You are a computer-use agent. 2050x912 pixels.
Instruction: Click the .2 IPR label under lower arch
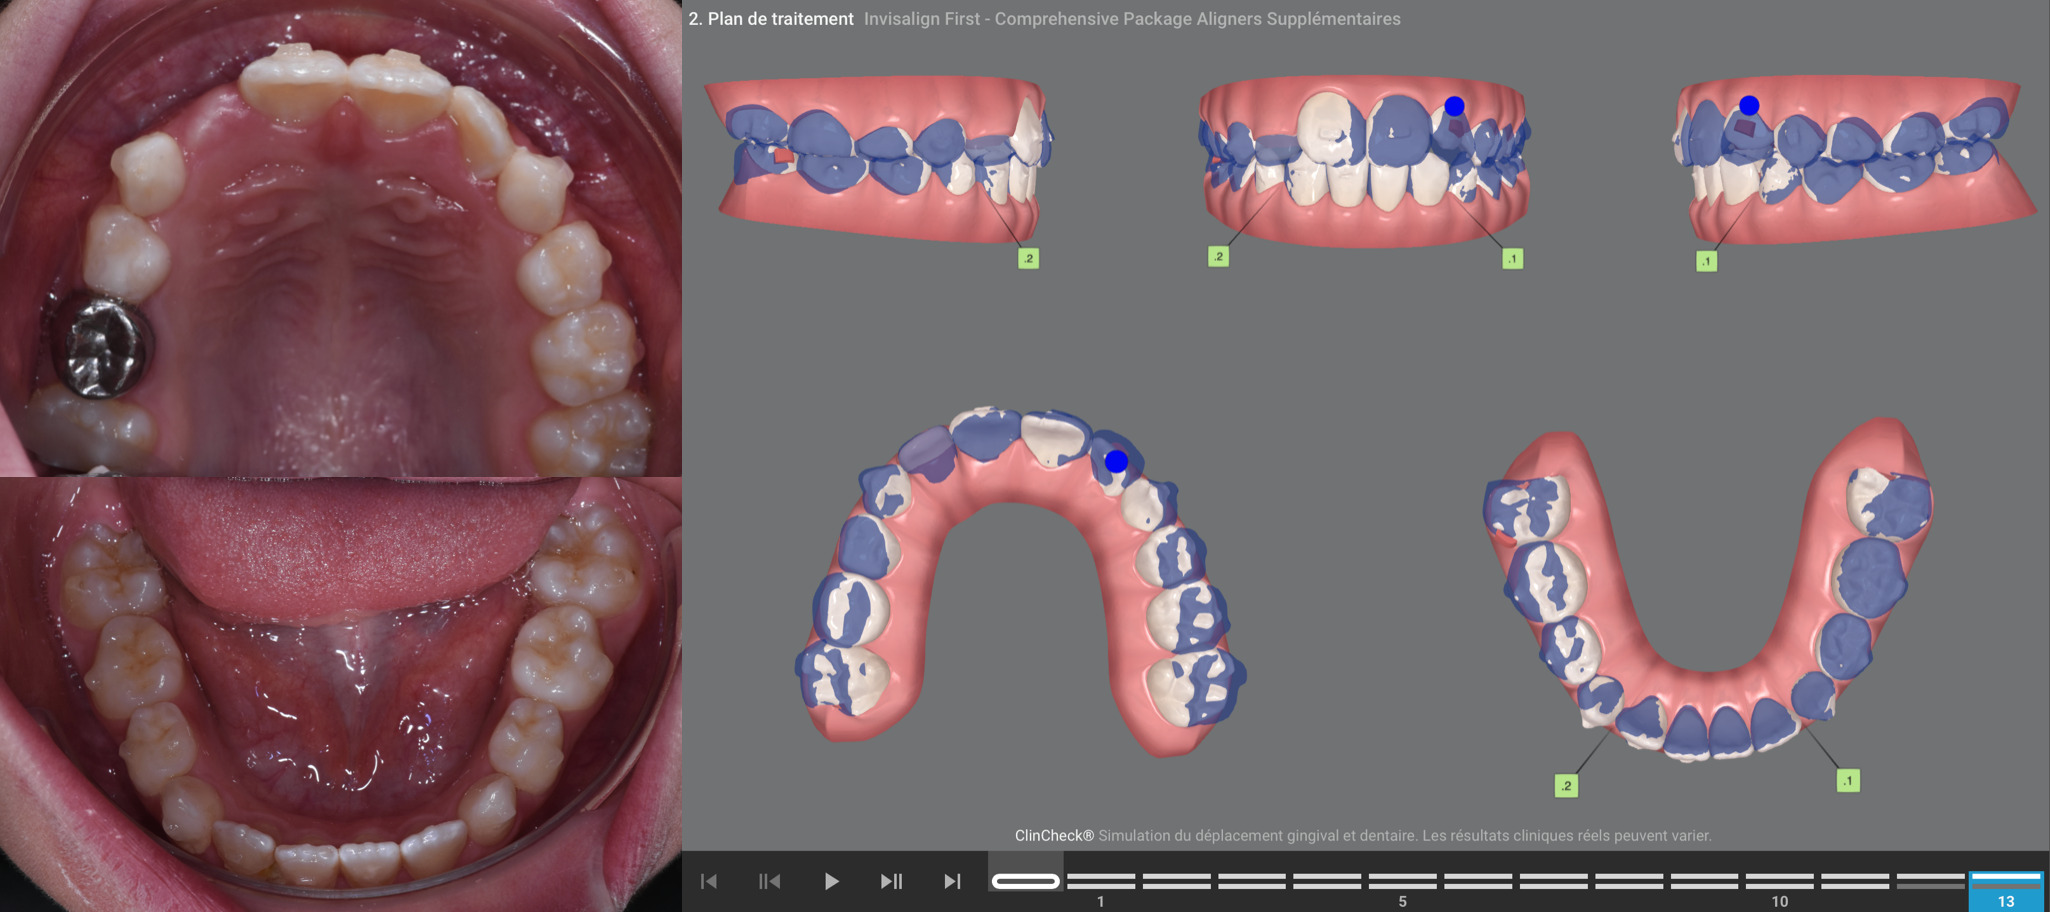tap(1566, 785)
